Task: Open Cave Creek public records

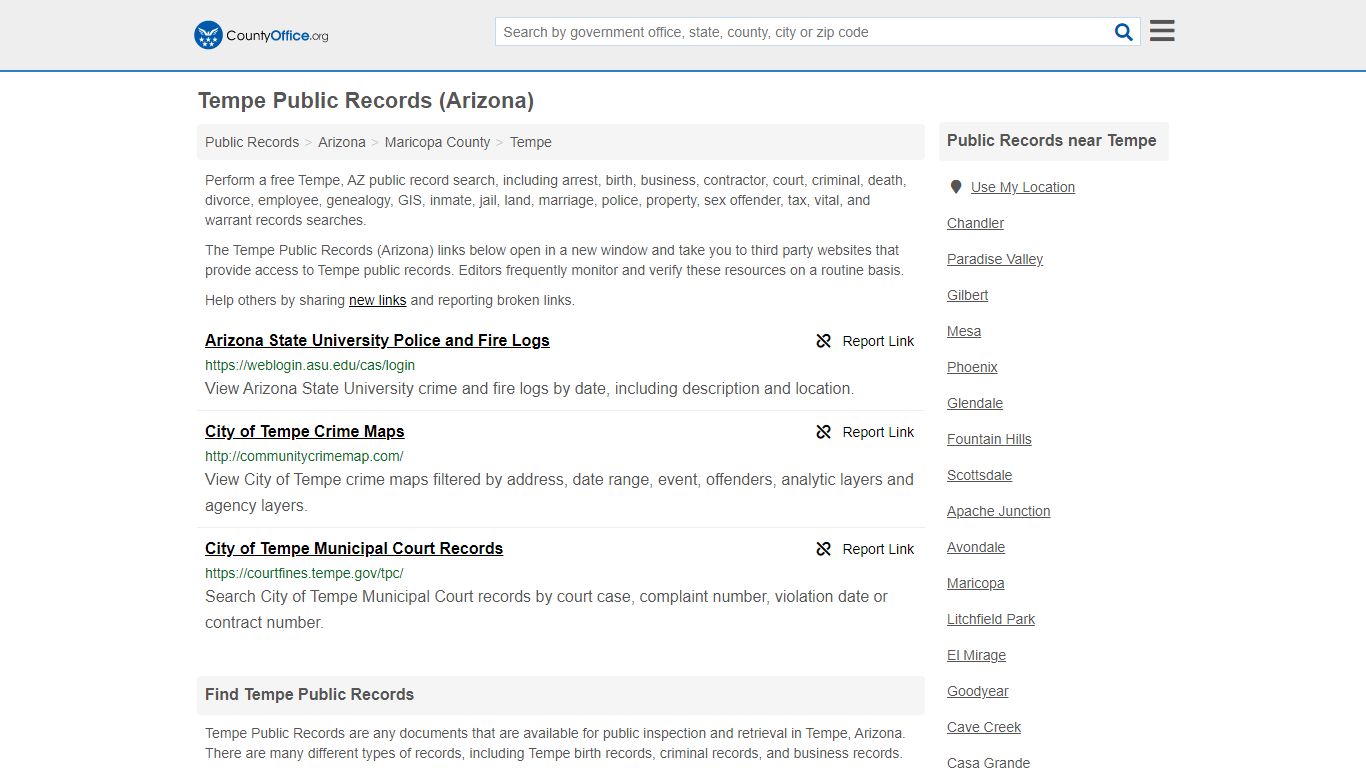Action: pos(984,727)
